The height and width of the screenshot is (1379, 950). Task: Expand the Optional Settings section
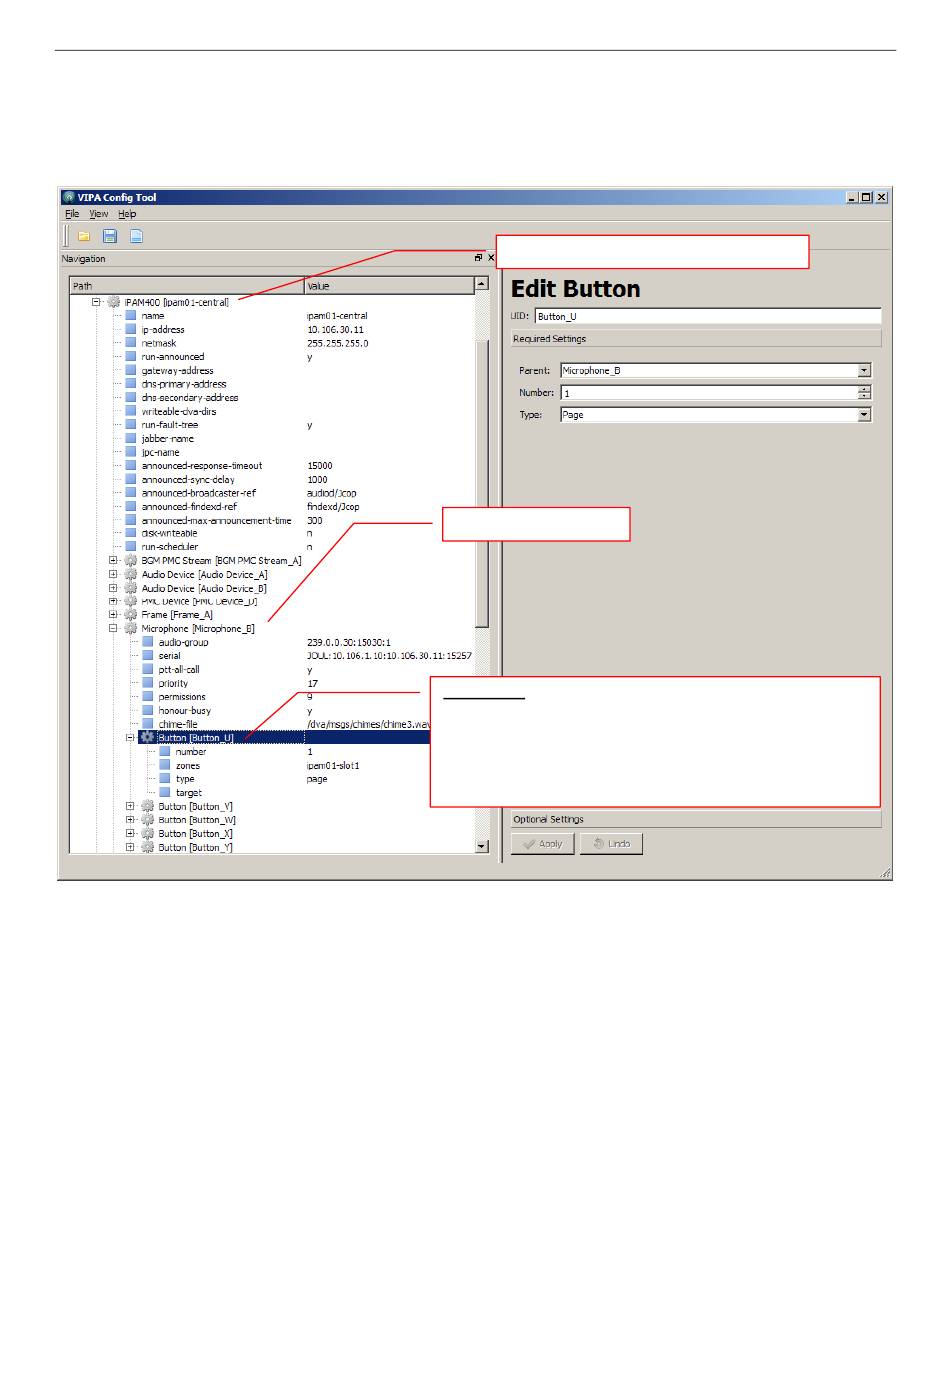click(x=696, y=819)
